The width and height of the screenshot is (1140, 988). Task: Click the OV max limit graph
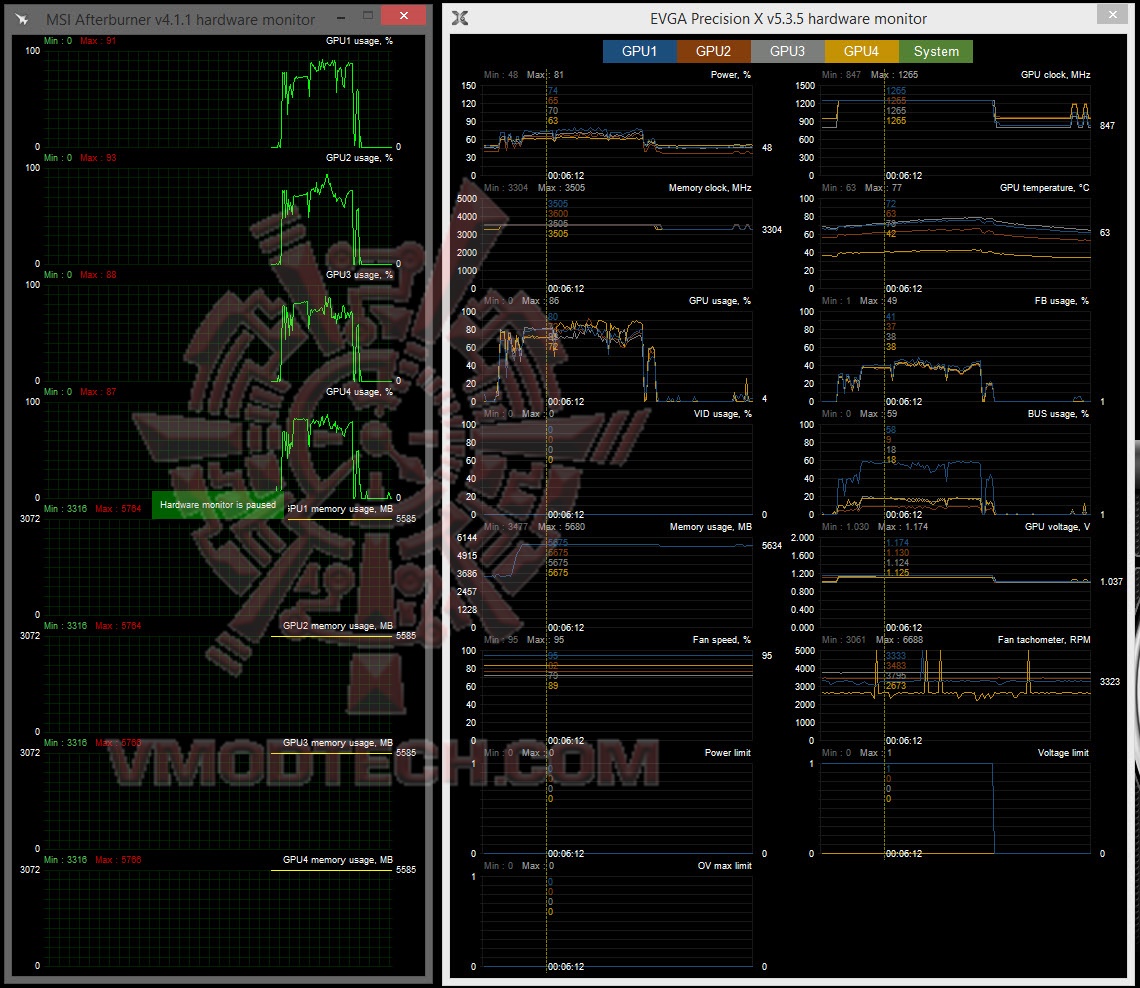[x=618, y=922]
